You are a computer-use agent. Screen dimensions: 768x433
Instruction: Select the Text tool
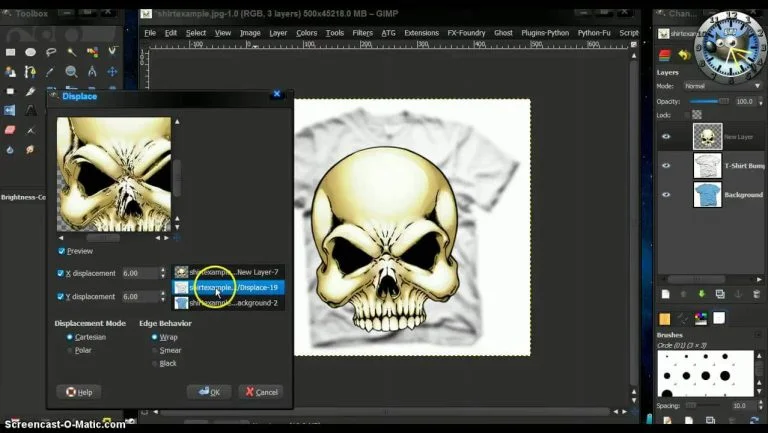[x=31, y=110]
